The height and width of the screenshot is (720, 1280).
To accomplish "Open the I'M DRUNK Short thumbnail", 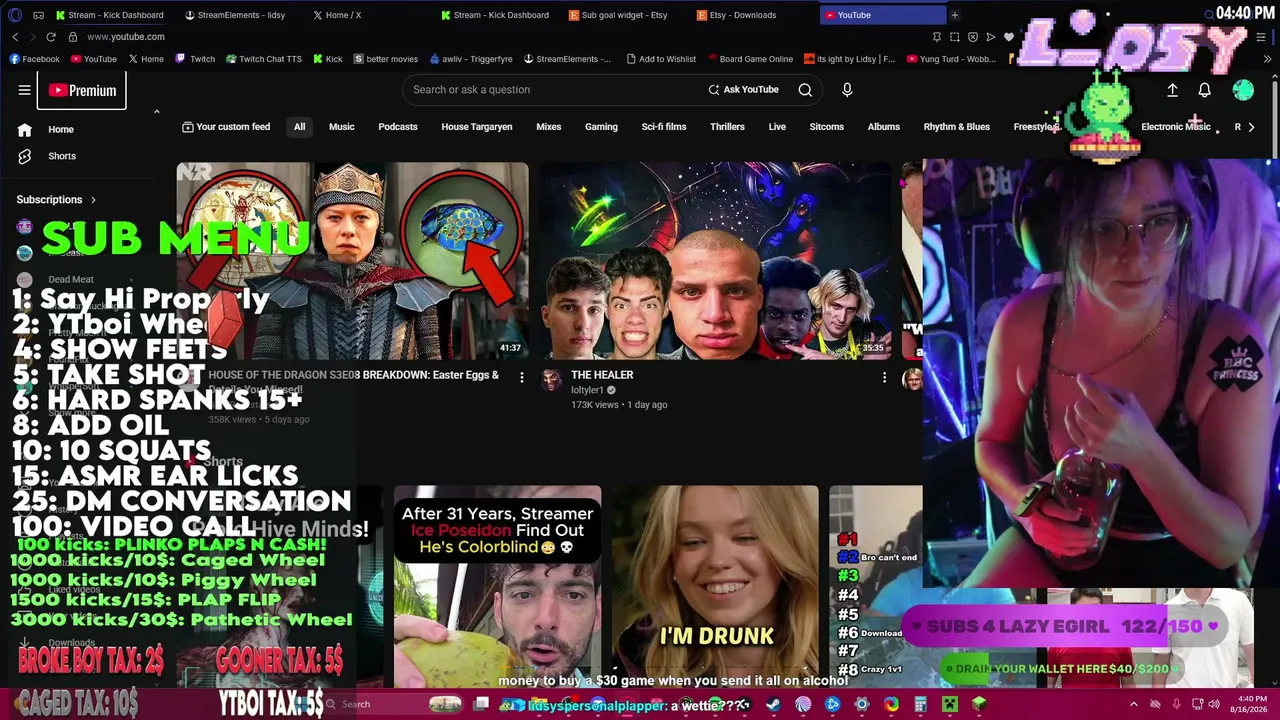I will pyautogui.click(x=715, y=588).
